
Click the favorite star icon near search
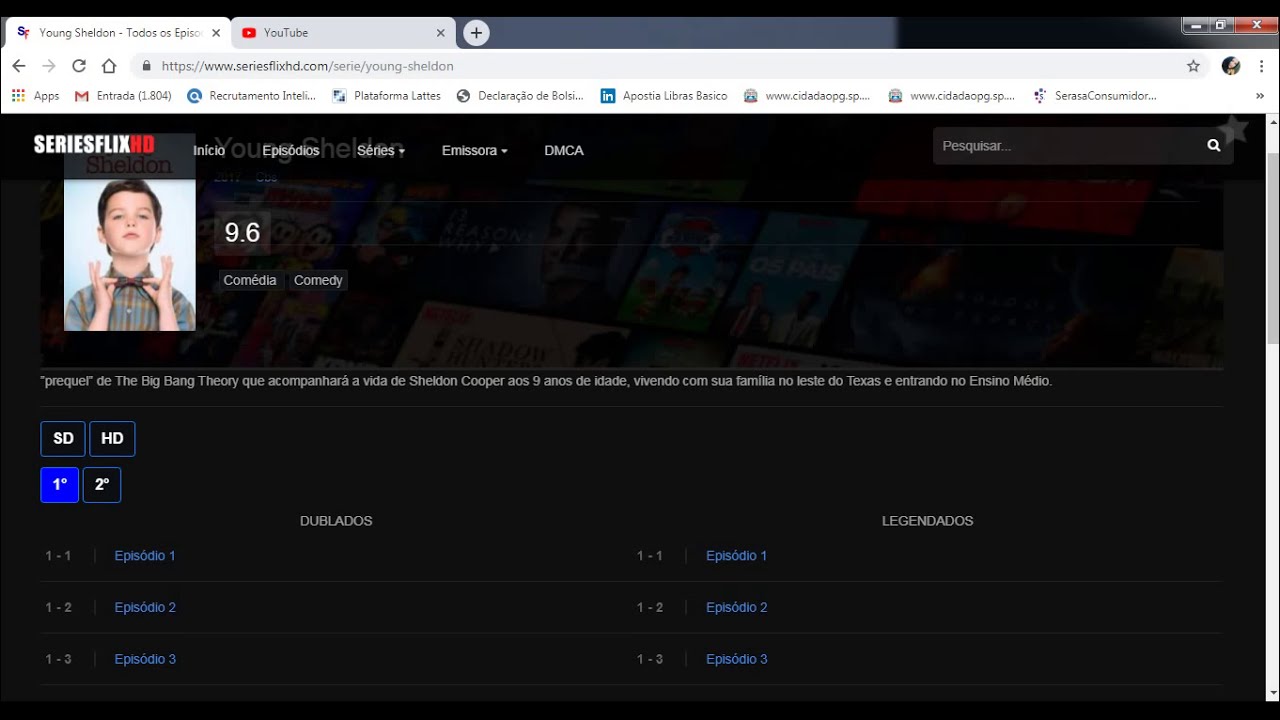click(x=1234, y=128)
